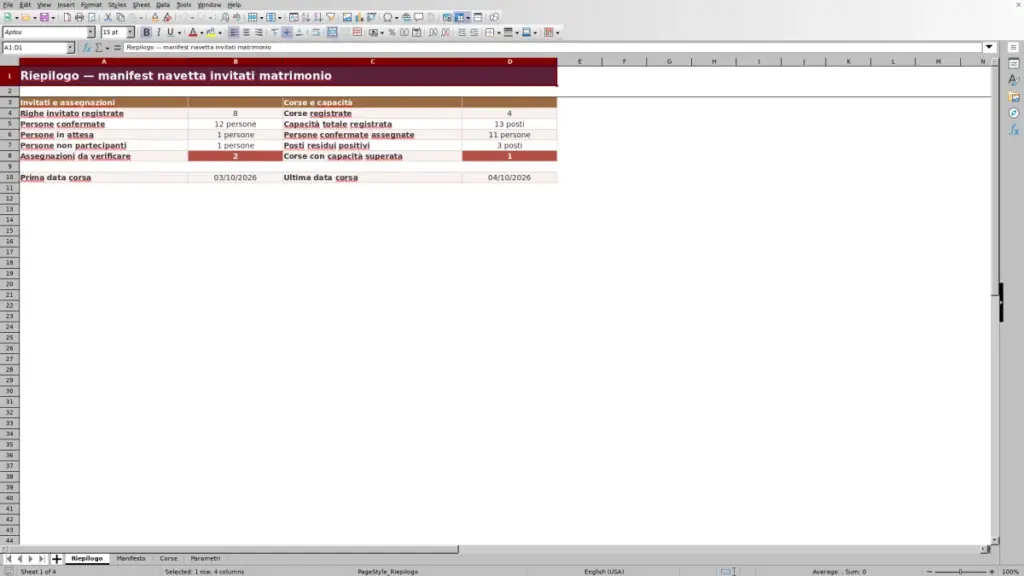Click the AutoFilter funnel icon

pos(331,18)
